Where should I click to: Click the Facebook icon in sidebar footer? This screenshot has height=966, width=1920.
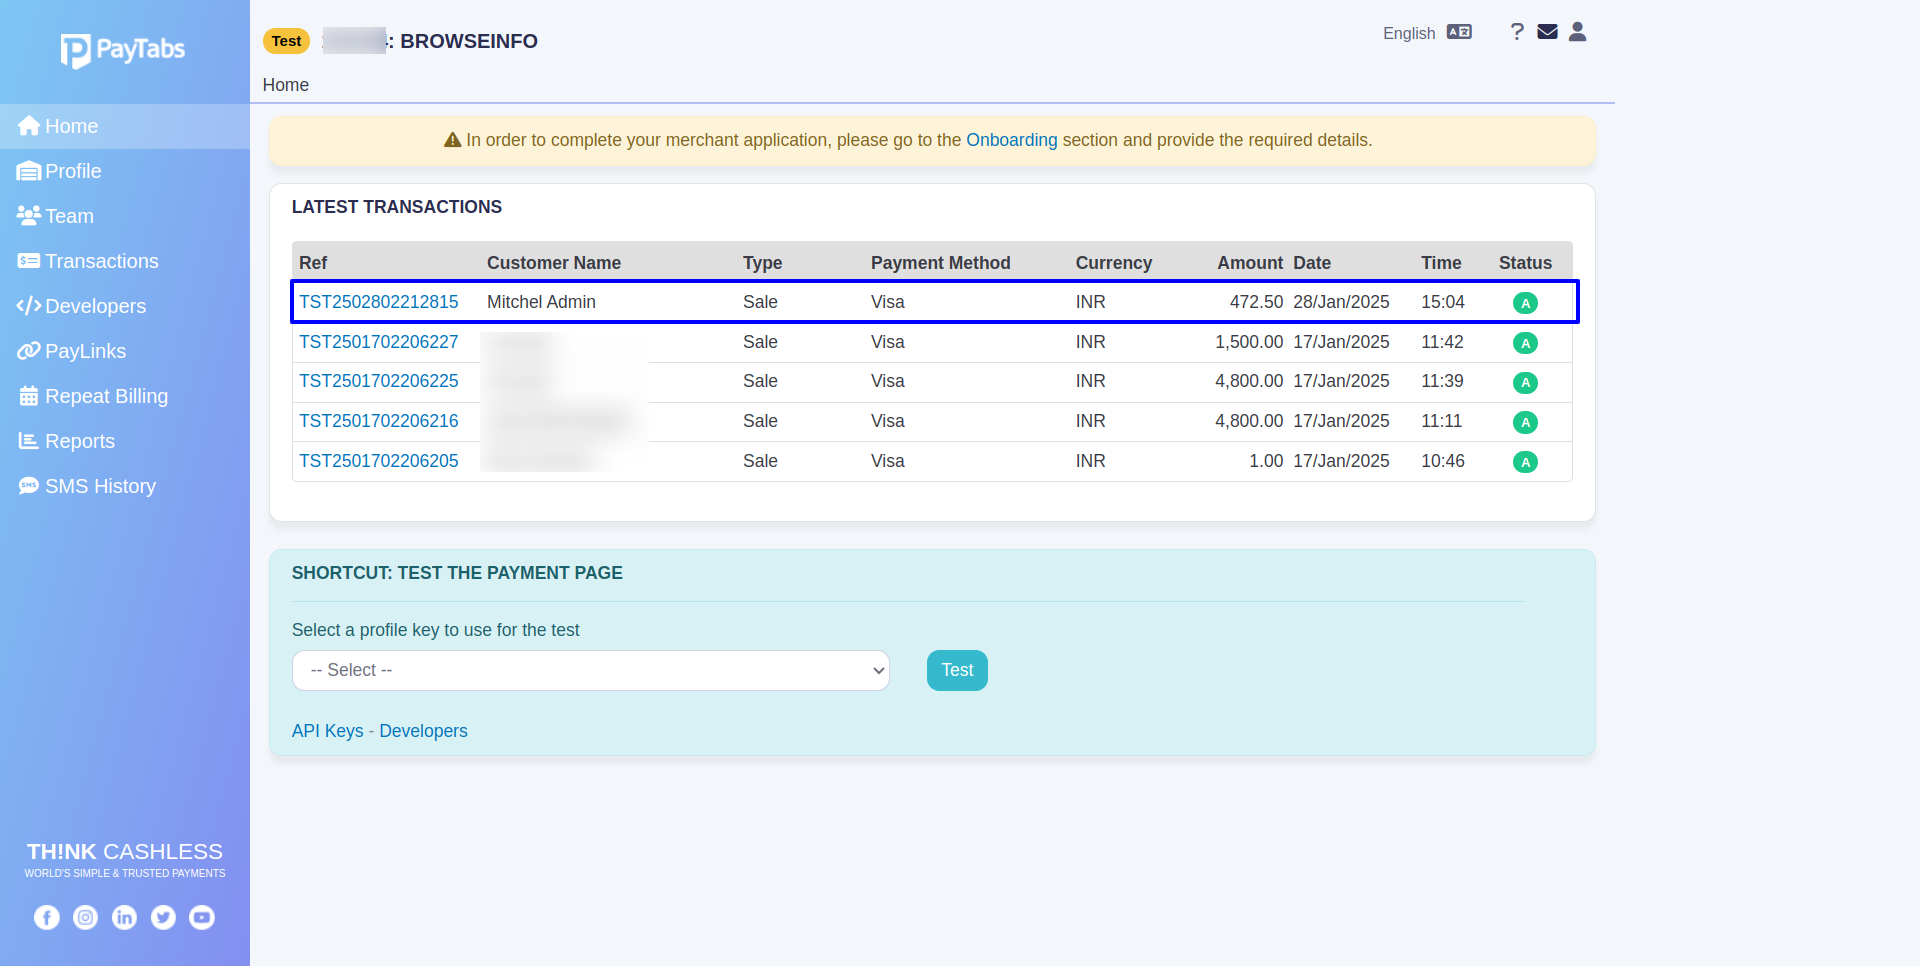[x=47, y=917]
